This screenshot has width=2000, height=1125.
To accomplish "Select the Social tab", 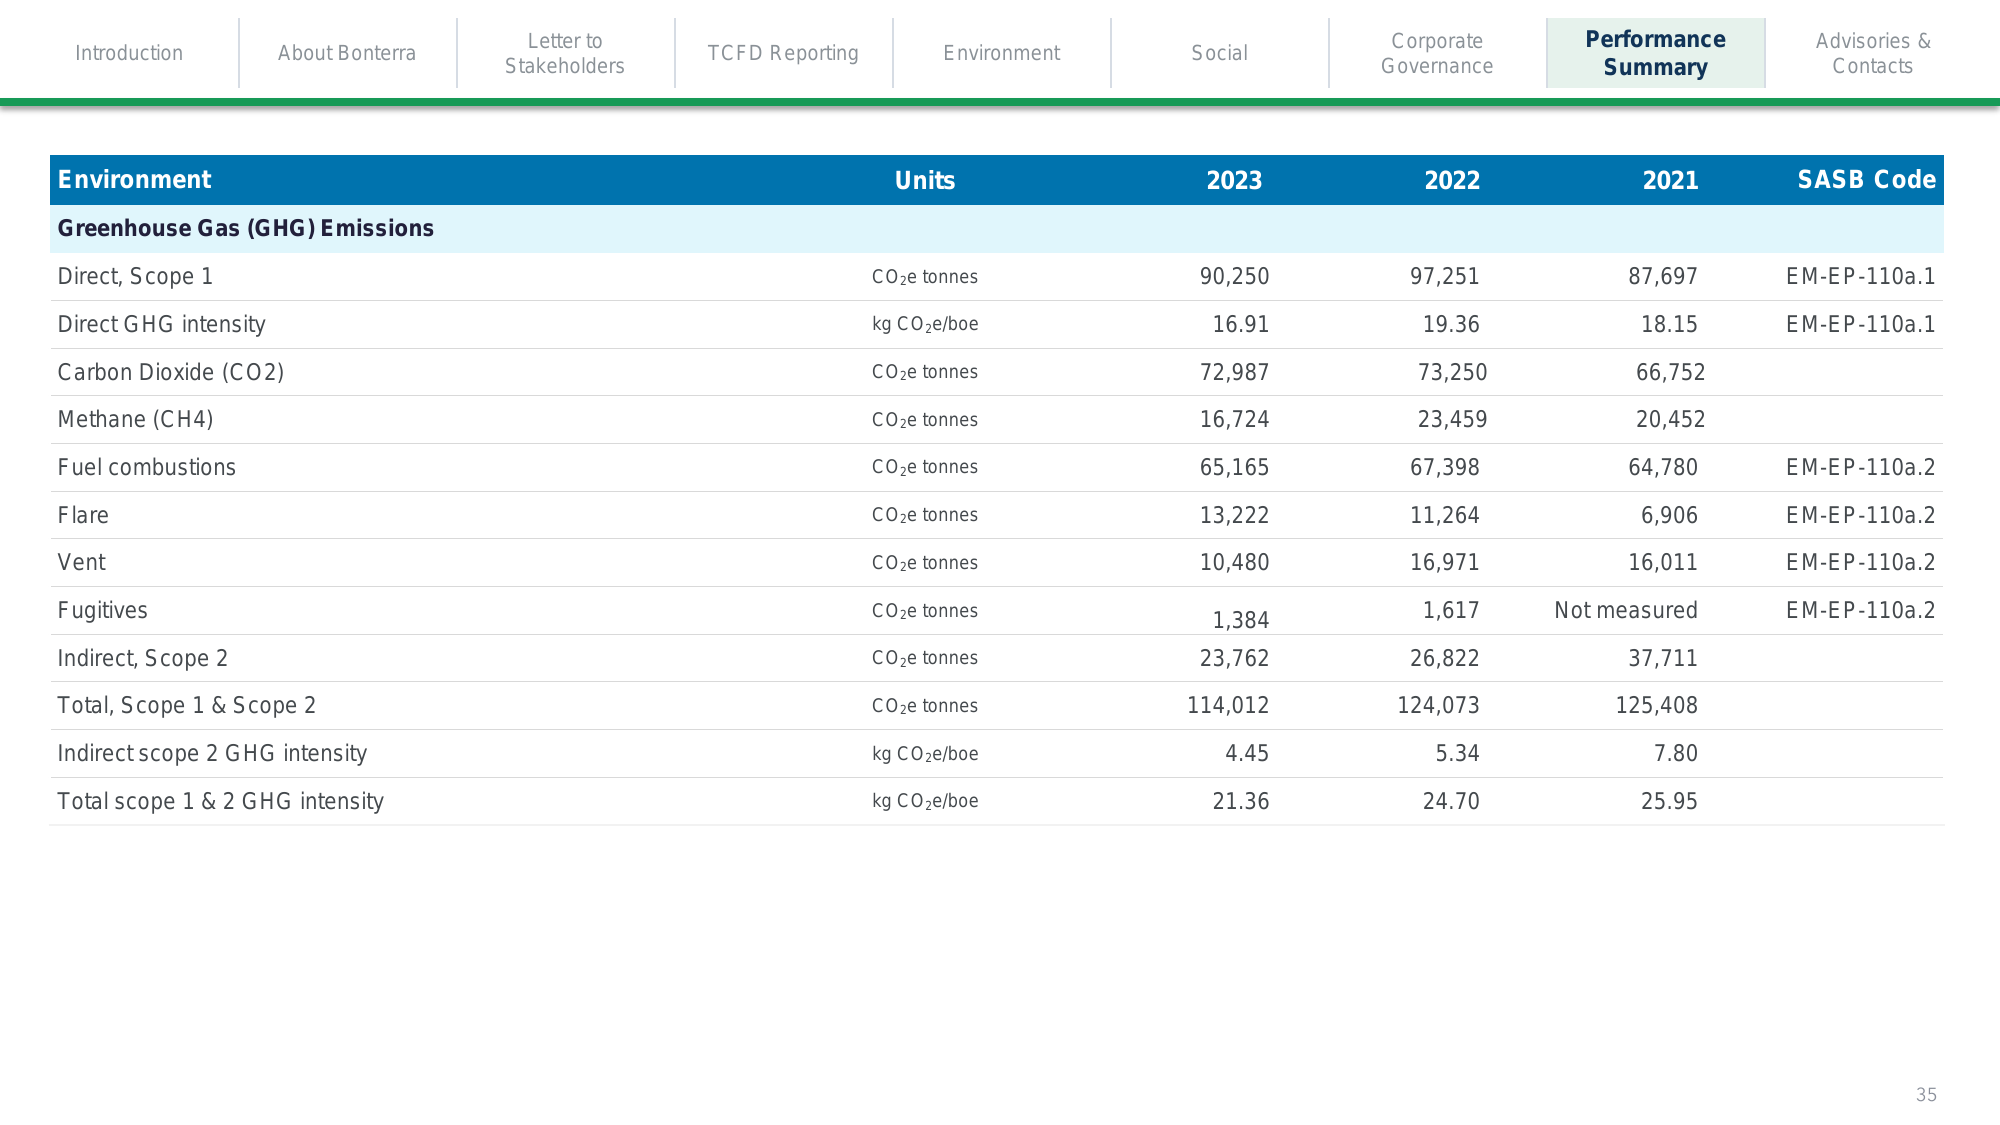I will click(x=1220, y=53).
